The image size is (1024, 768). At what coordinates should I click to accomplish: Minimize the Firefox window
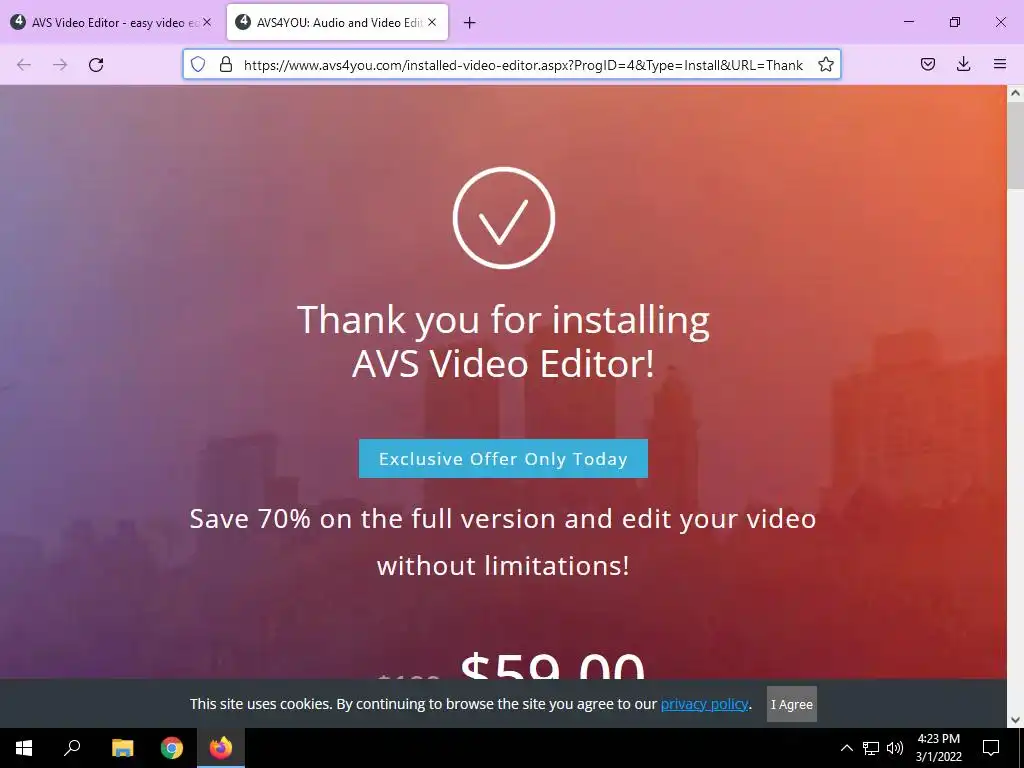click(908, 22)
